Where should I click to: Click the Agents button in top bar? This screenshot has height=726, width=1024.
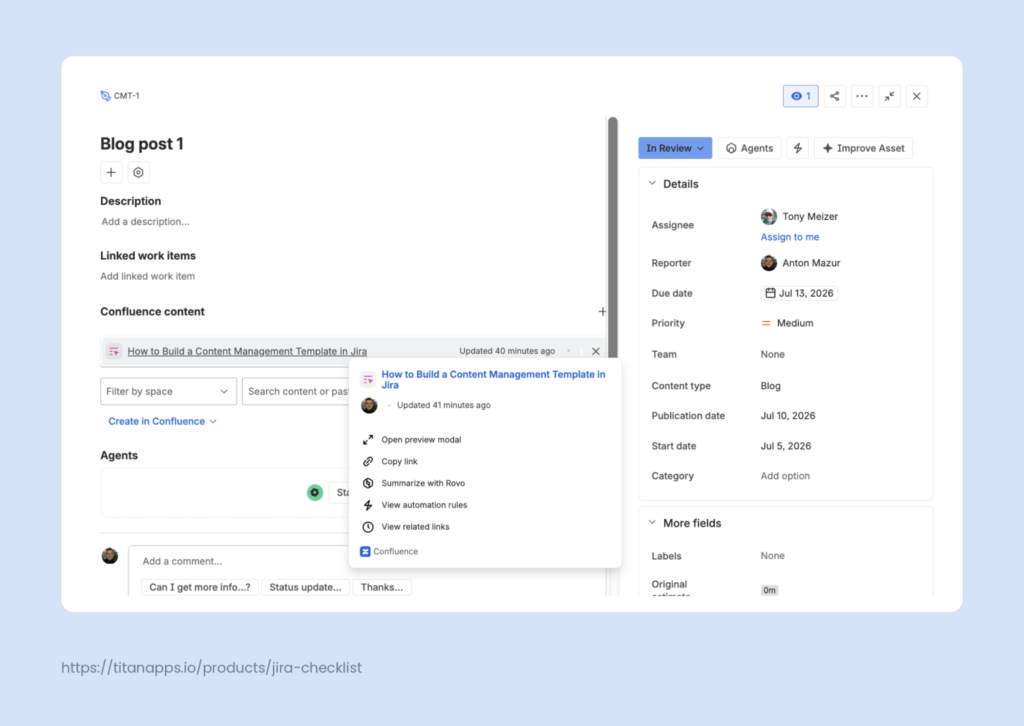point(749,148)
